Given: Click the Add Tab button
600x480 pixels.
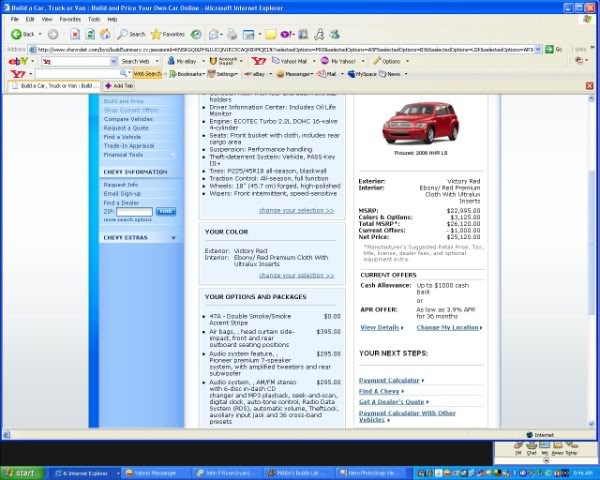Looking at the screenshot, I should [x=119, y=86].
